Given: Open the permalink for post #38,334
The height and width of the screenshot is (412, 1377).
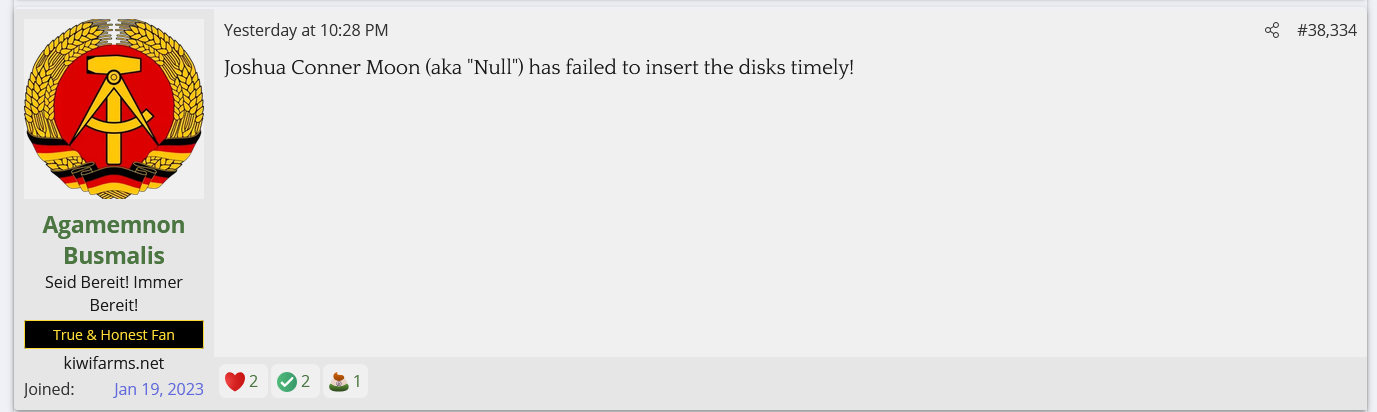Looking at the screenshot, I should tap(1327, 30).
